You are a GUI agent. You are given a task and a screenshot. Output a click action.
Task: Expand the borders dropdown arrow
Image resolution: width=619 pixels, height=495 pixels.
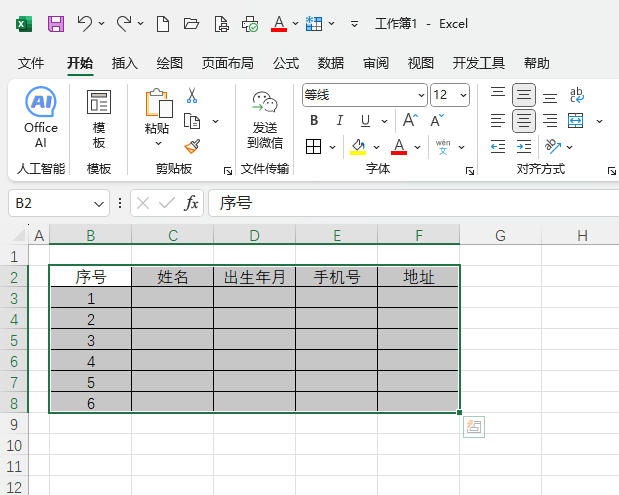coord(332,147)
